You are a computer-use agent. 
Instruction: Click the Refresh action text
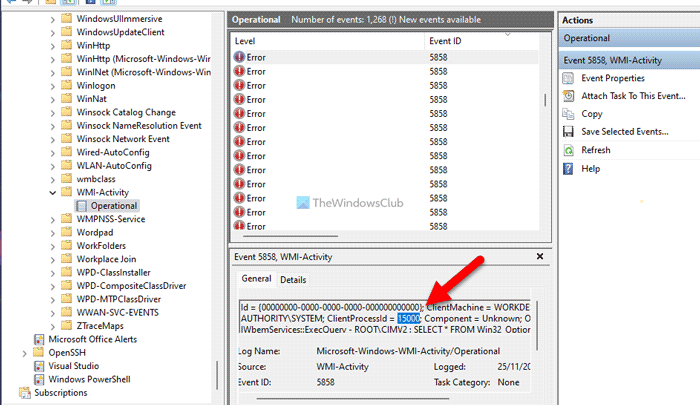[596, 150]
